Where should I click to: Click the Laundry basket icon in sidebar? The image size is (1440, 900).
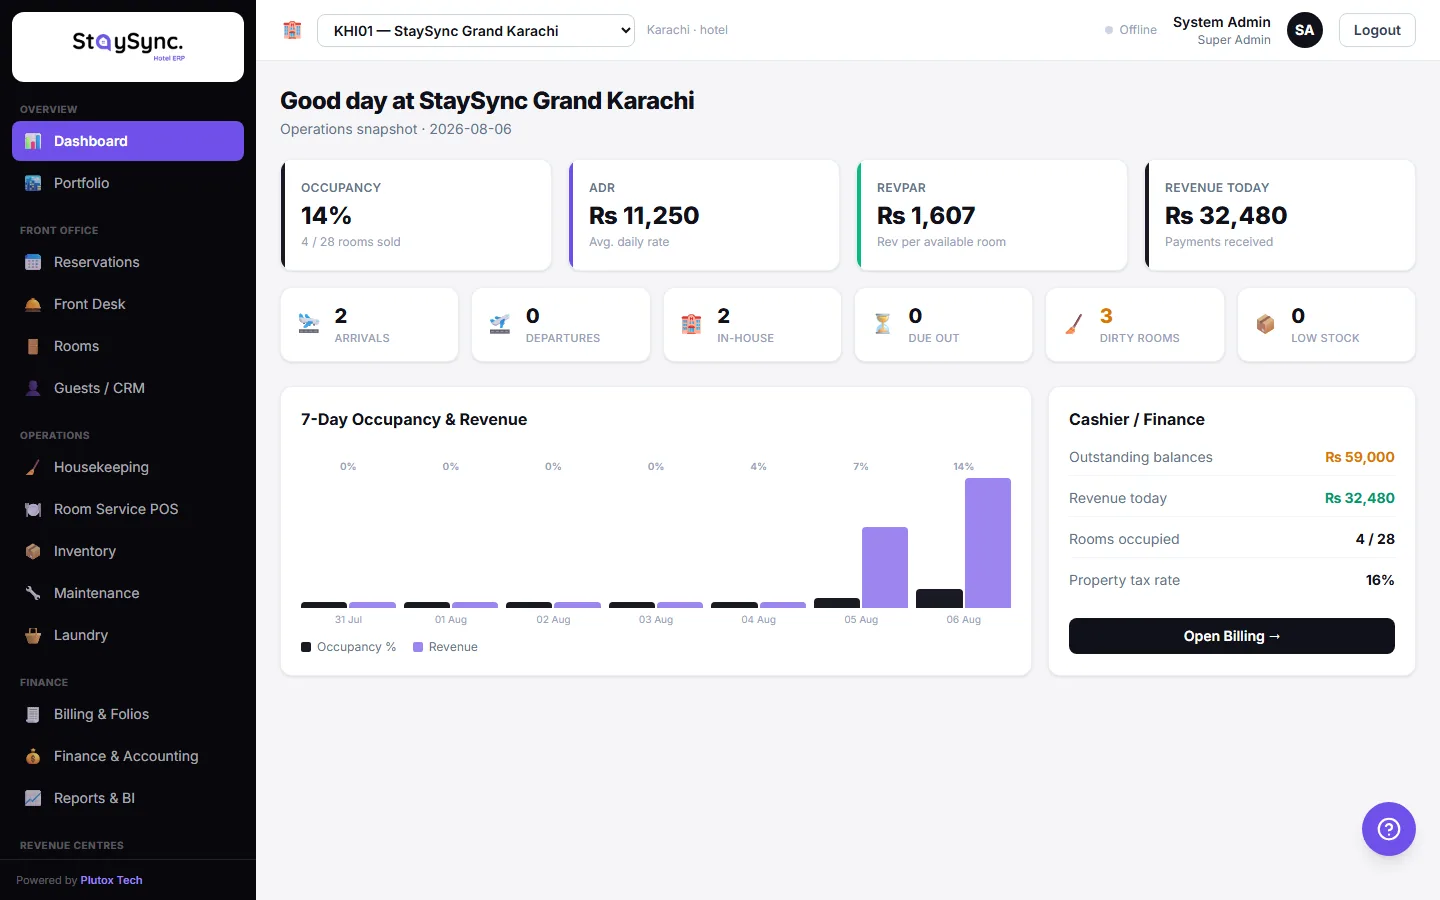coord(33,635)
